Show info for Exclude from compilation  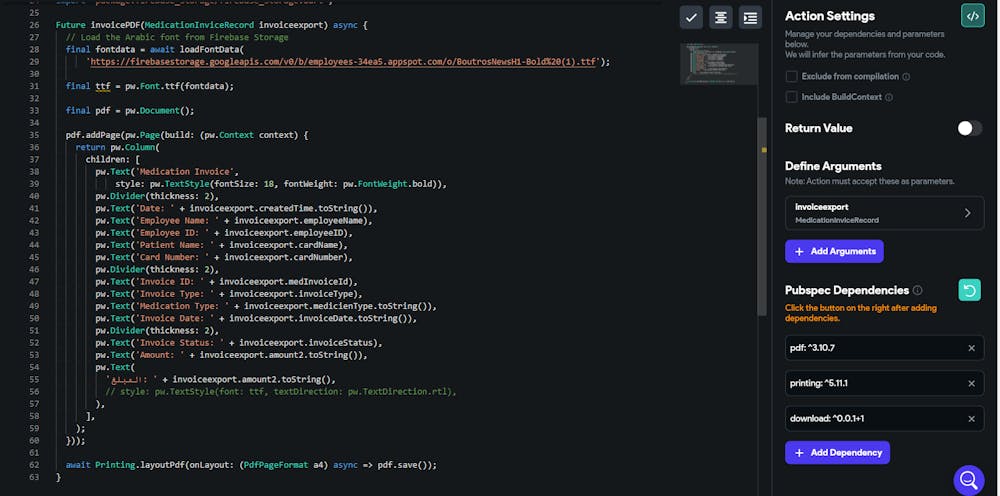tap(906, 77)
